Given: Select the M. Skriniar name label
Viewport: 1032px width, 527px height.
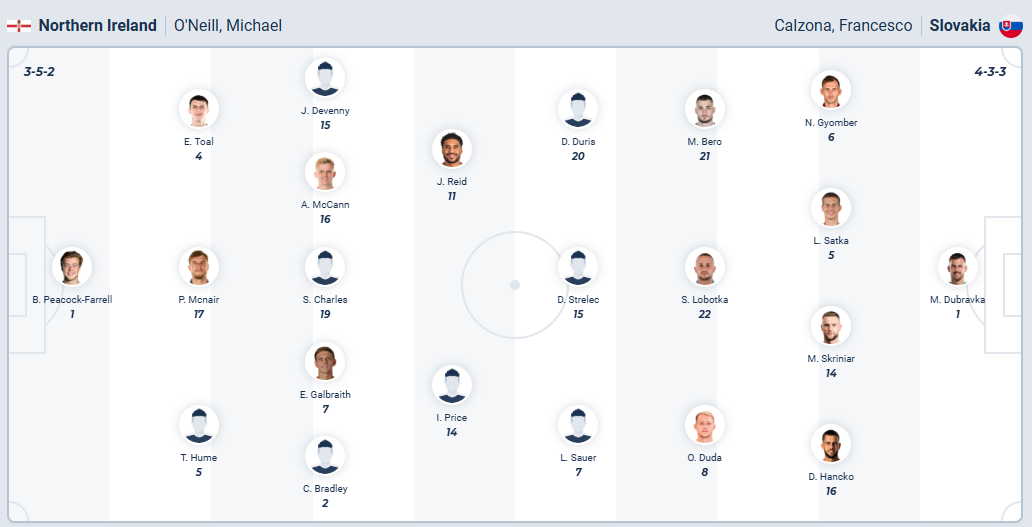Looking at the screenshot, I should coord(831,358).
